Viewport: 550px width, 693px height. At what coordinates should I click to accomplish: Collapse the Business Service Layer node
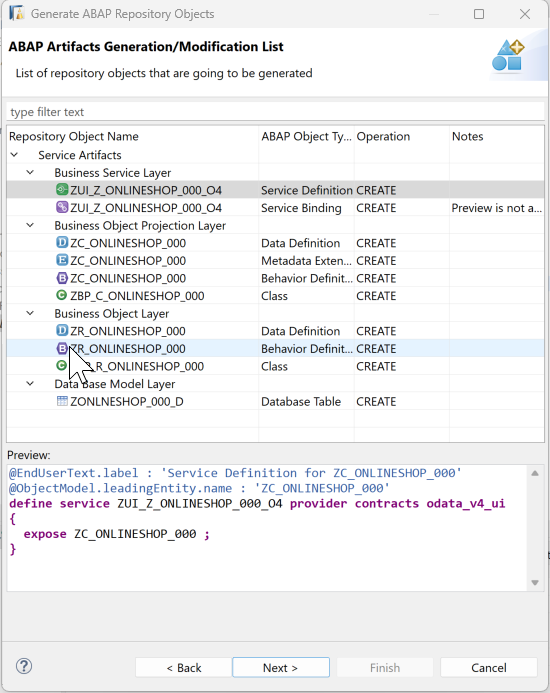tap(30, 172)
